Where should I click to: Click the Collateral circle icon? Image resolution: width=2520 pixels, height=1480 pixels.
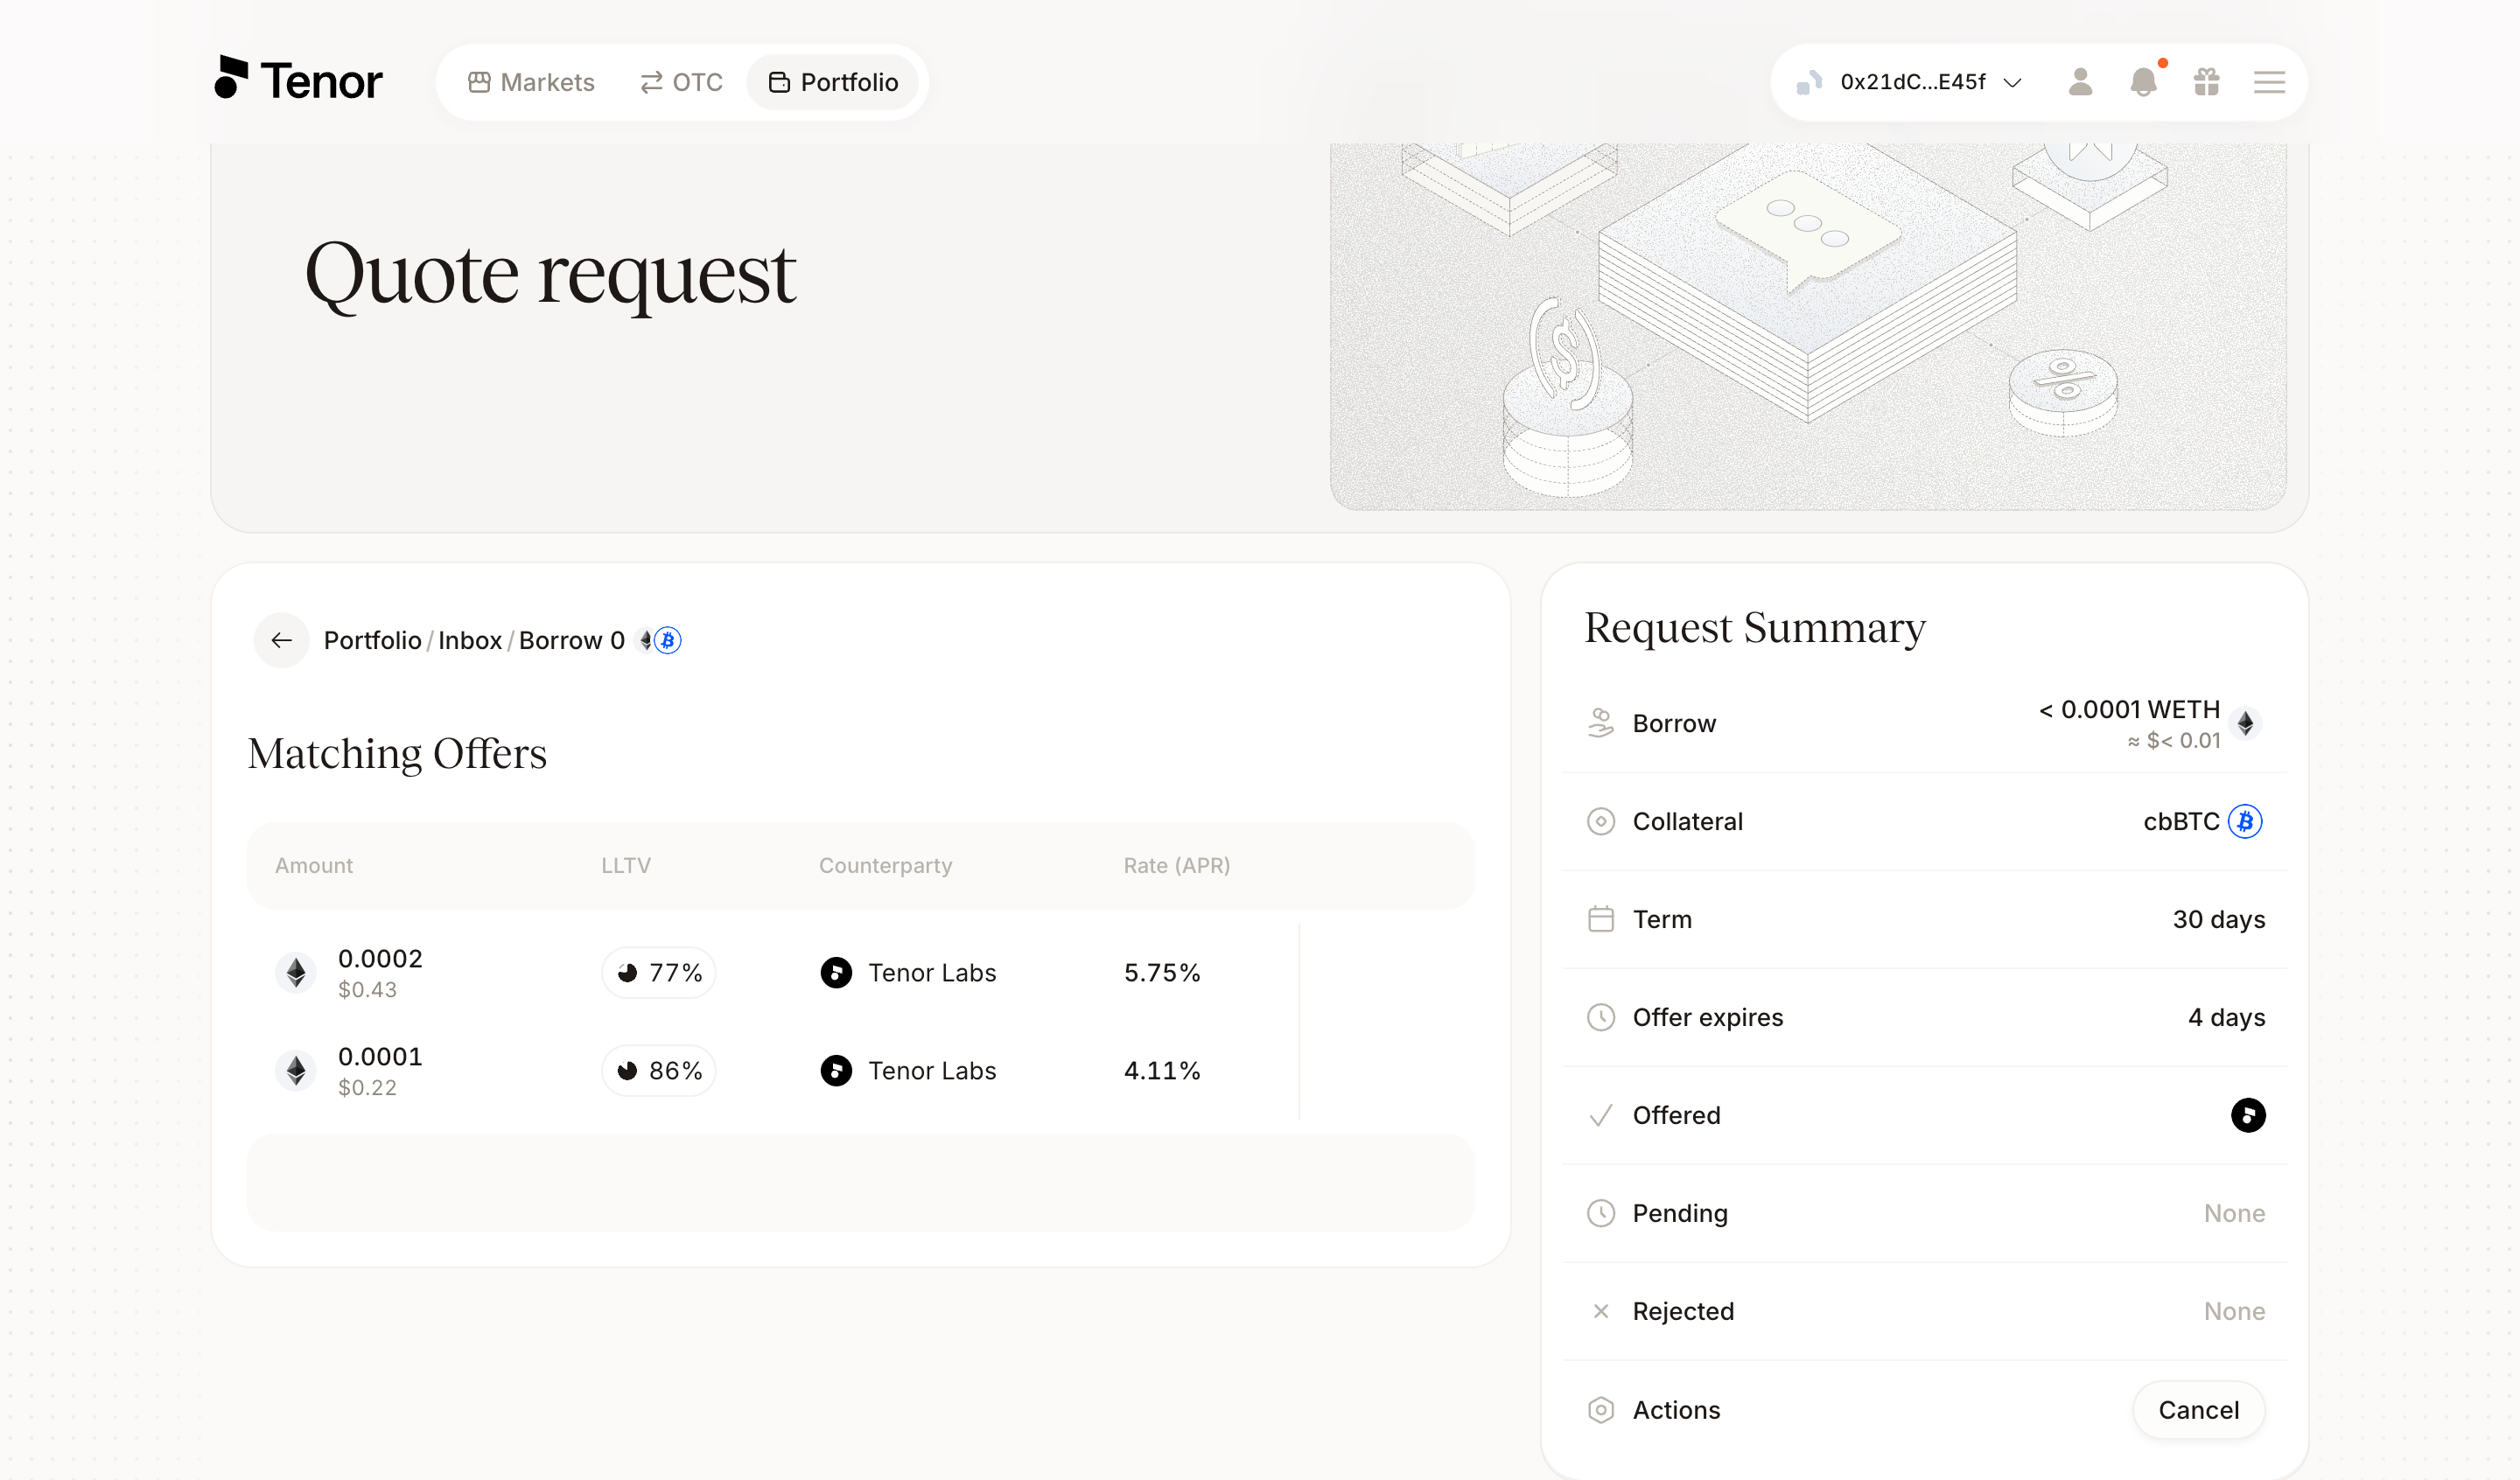pos(1600,821)
